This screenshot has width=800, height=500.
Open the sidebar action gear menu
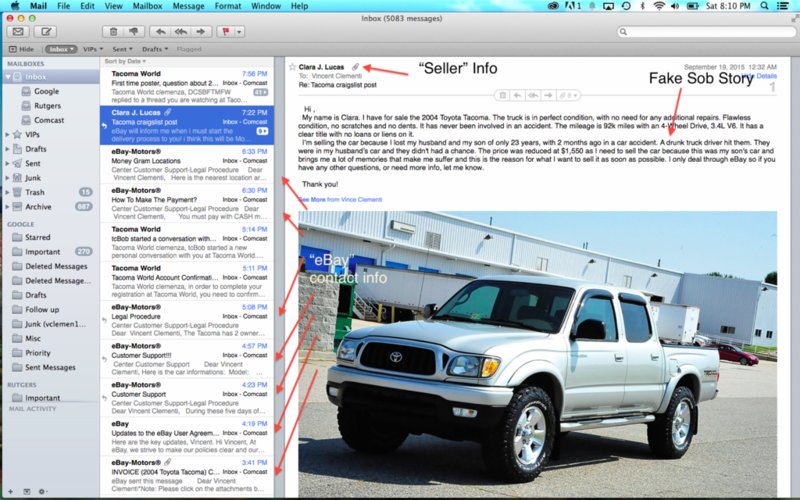tap(43, 491)
